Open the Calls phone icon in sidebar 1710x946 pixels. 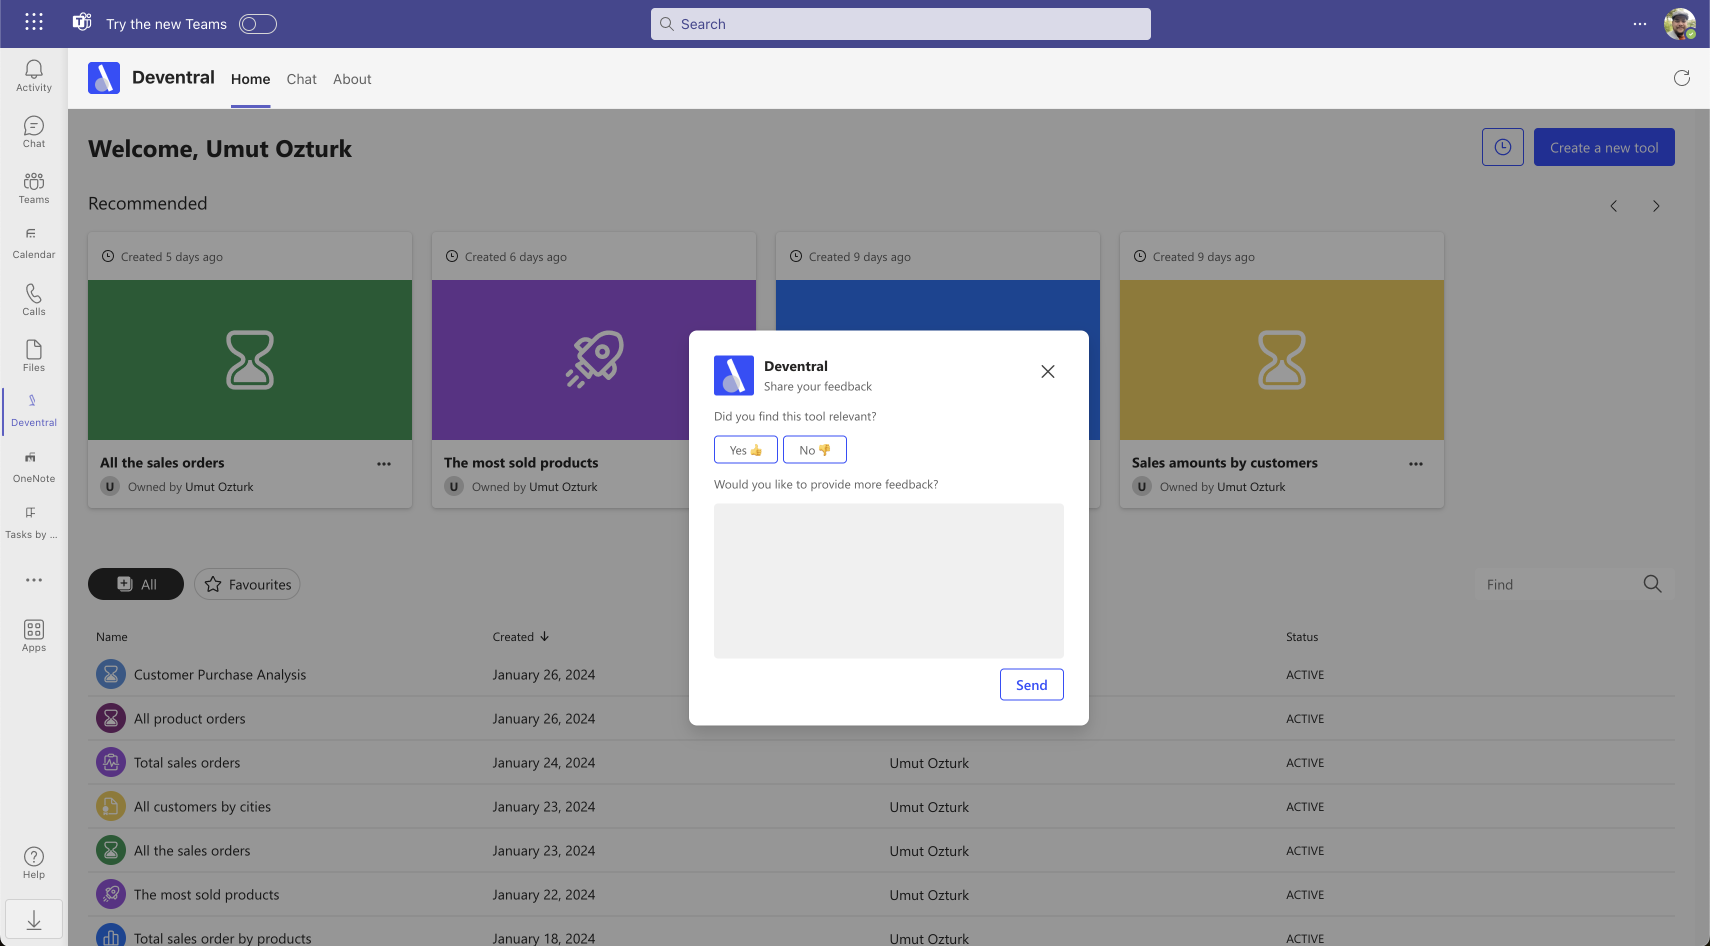coord(34,299)
